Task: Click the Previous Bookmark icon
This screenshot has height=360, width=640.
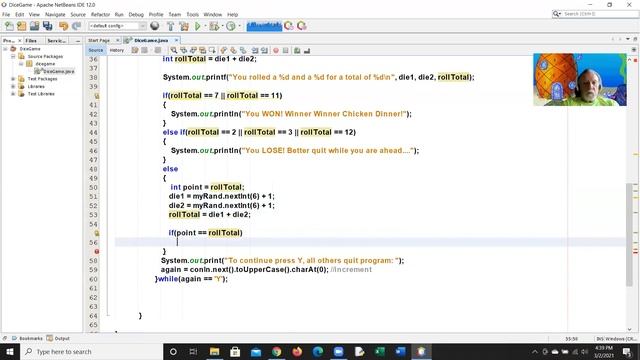Action: [224, 50]
